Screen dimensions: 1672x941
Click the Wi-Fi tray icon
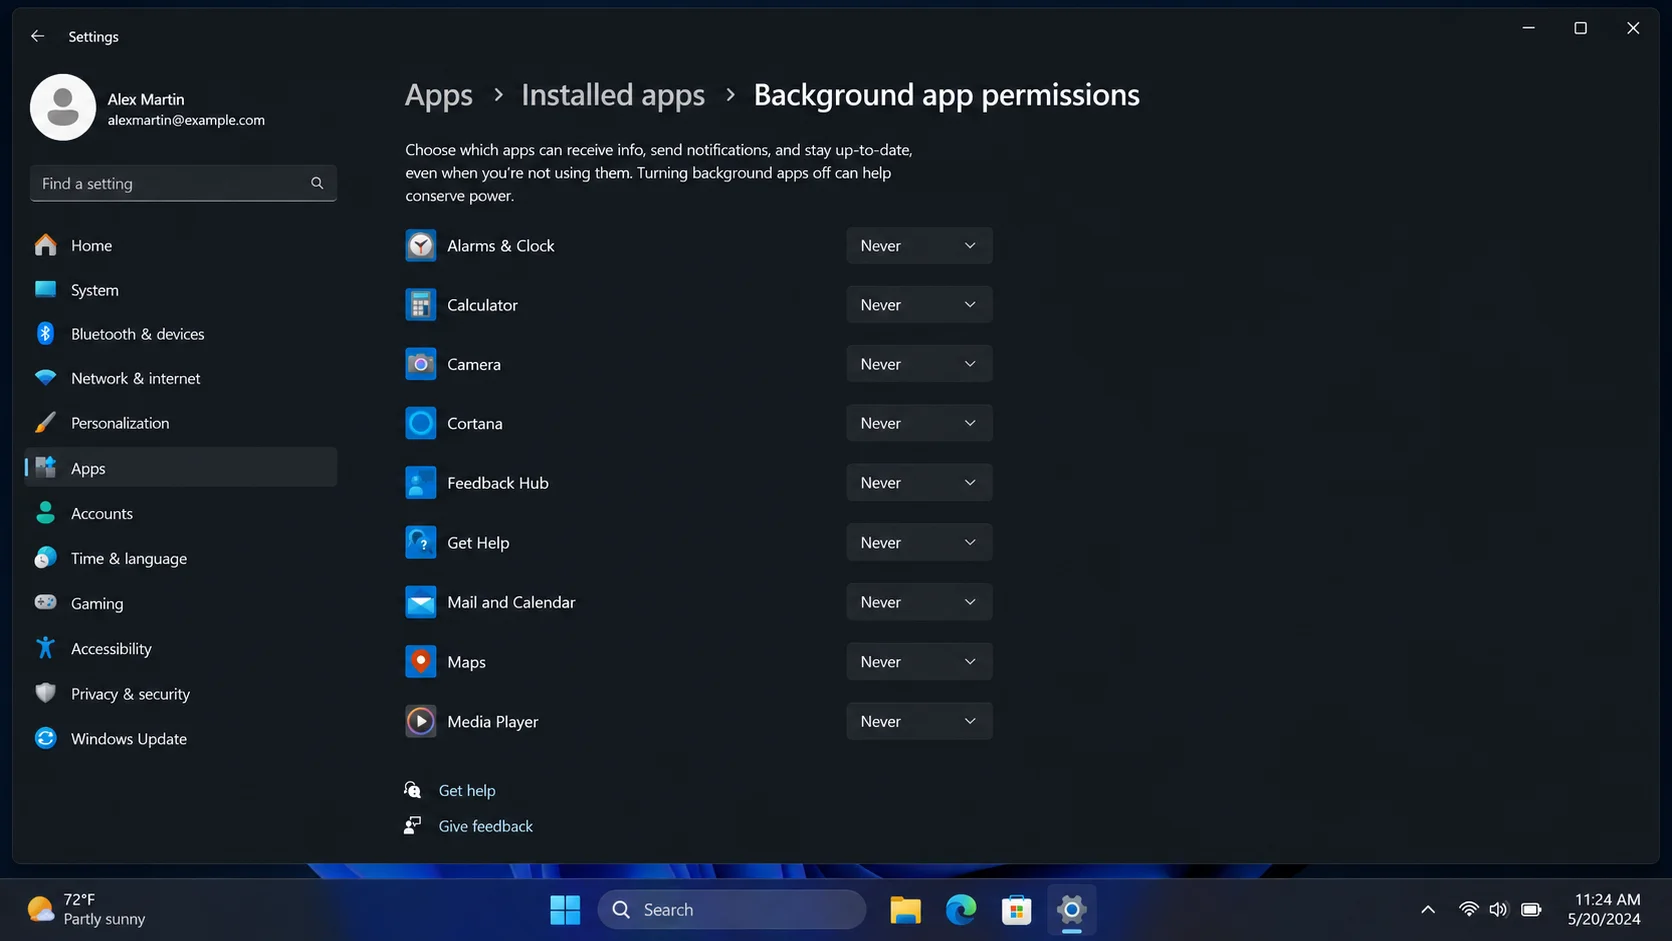[x=1468, y=909]
